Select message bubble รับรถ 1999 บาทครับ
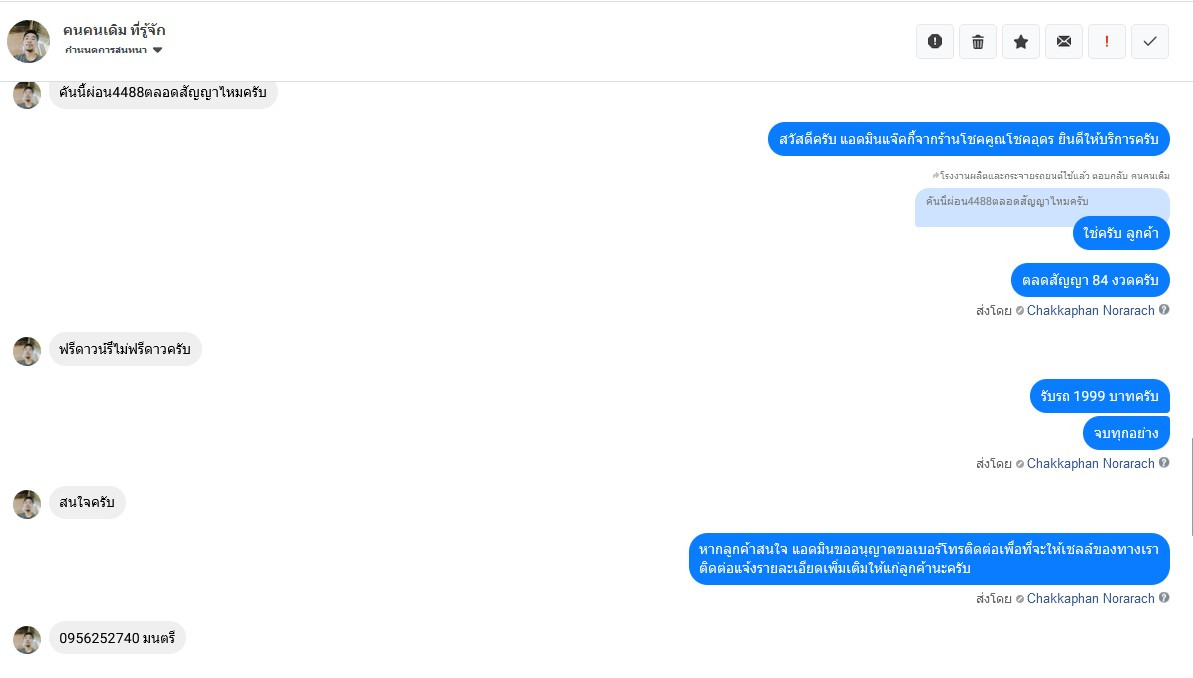1193x678 pixels. [1099, 396]
